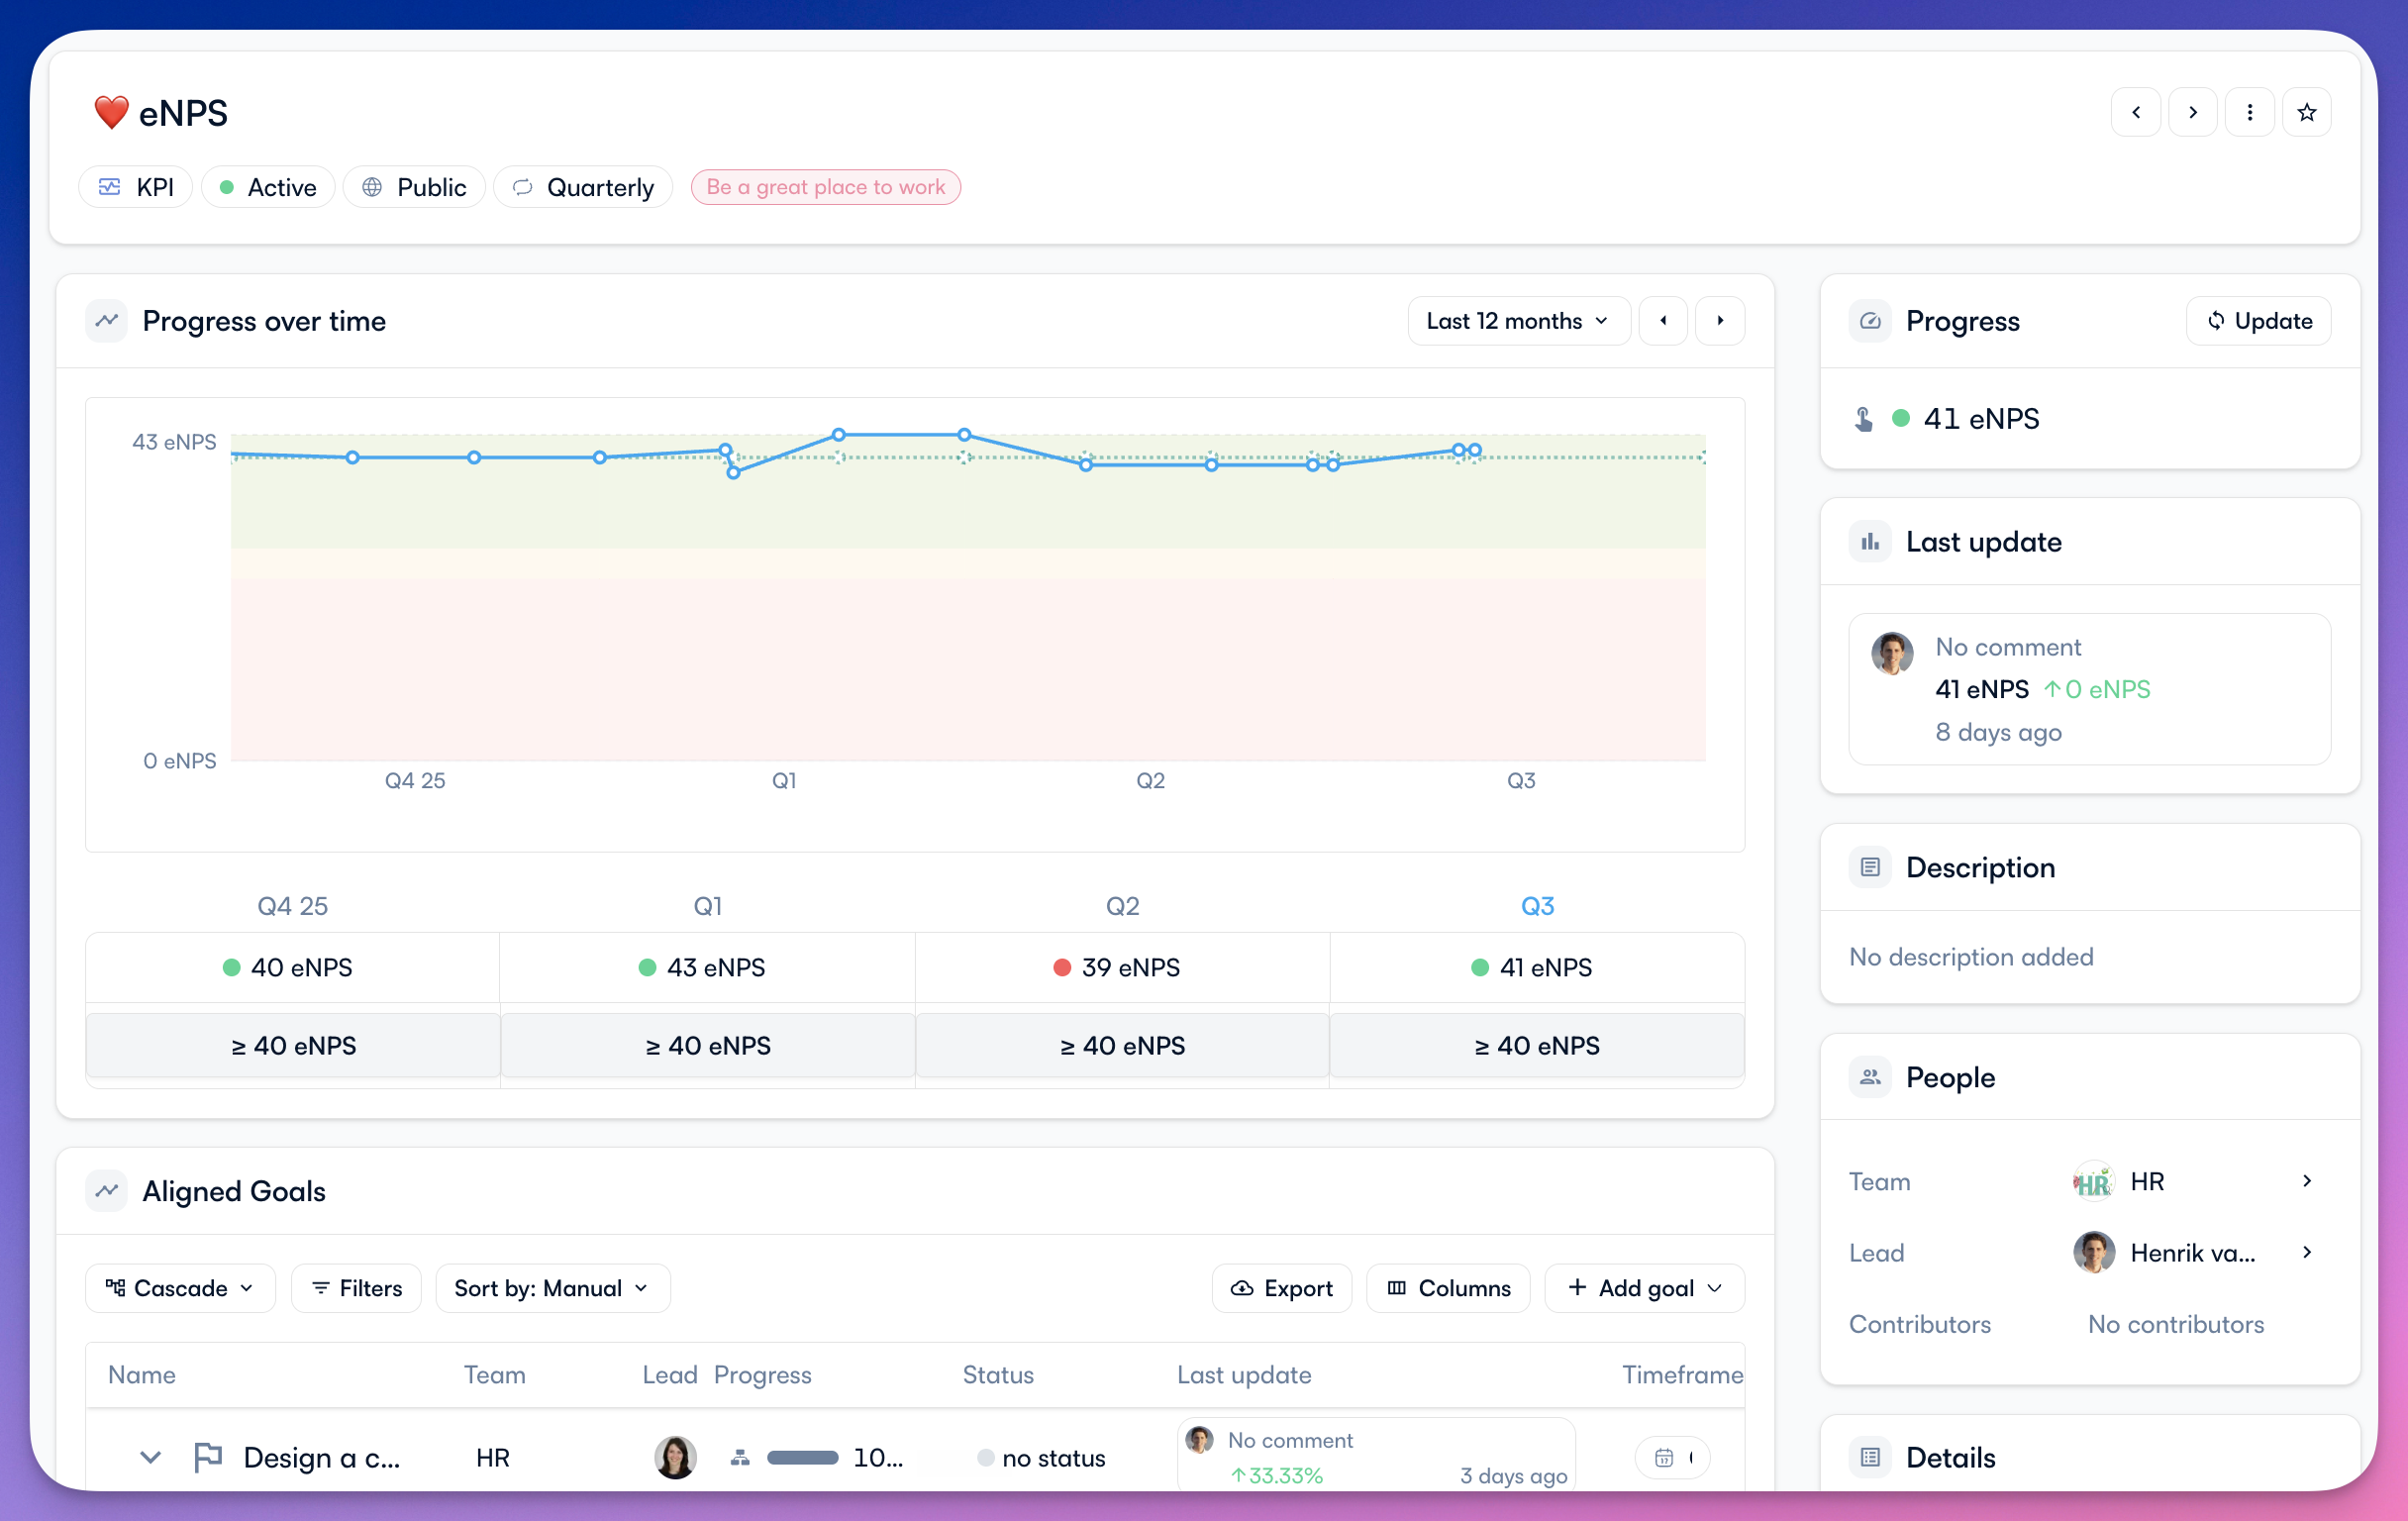Image resolution: width=2408 pixels, height=1521 pixels.
Task: Click the 41 eNPS current progress value
Action: pyautogui.click(x=1981, y=419)
